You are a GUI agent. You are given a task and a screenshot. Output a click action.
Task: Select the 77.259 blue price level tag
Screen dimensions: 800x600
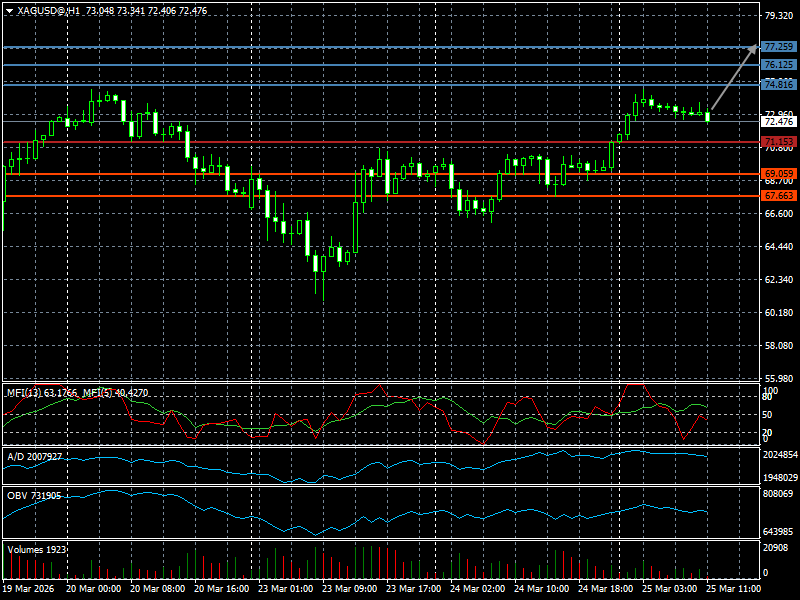click(778, 47)
